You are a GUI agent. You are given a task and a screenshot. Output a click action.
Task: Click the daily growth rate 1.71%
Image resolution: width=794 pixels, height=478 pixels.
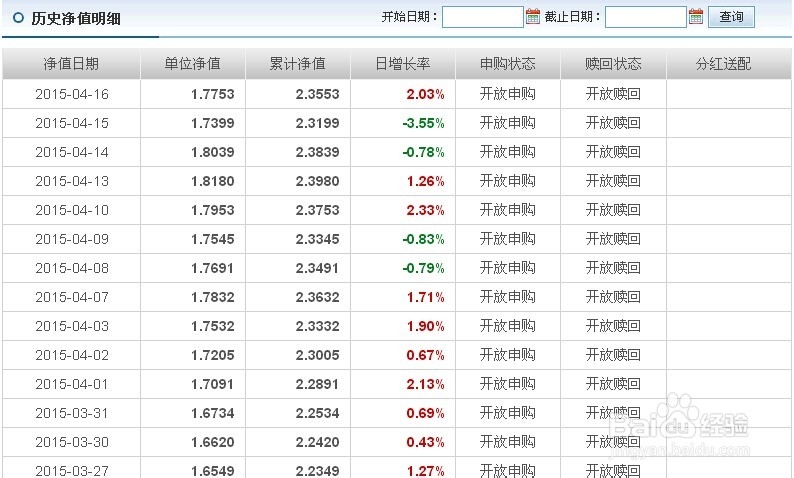(x=425, y=297)
